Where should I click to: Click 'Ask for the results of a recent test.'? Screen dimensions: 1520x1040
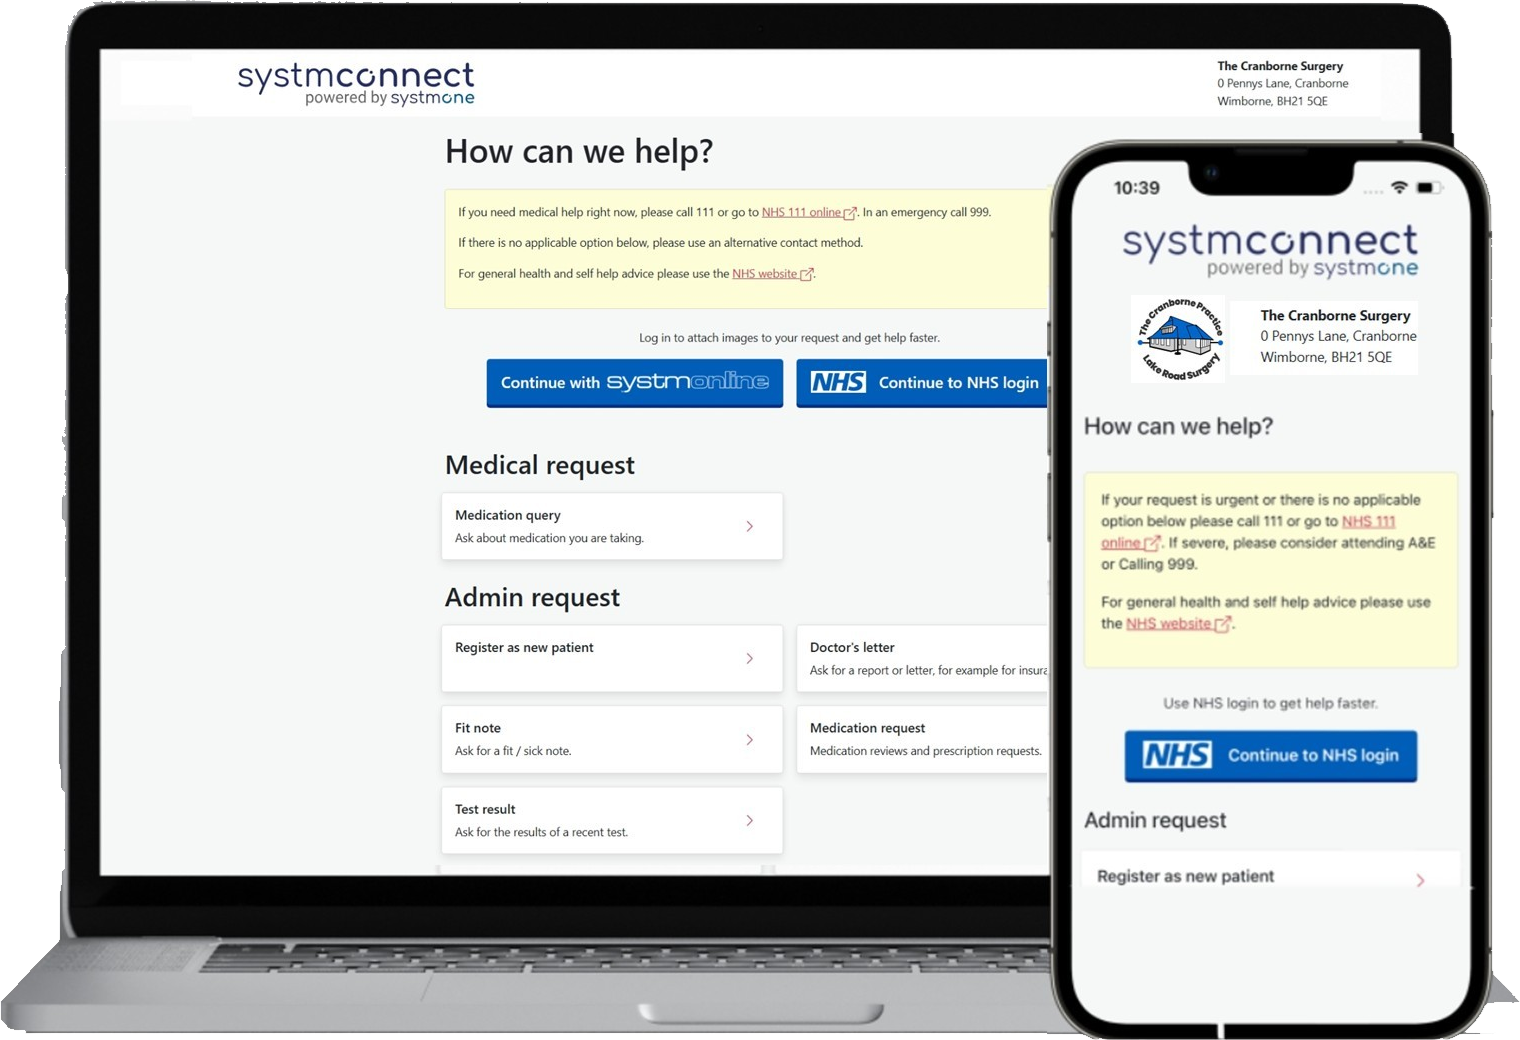[541, 832]
